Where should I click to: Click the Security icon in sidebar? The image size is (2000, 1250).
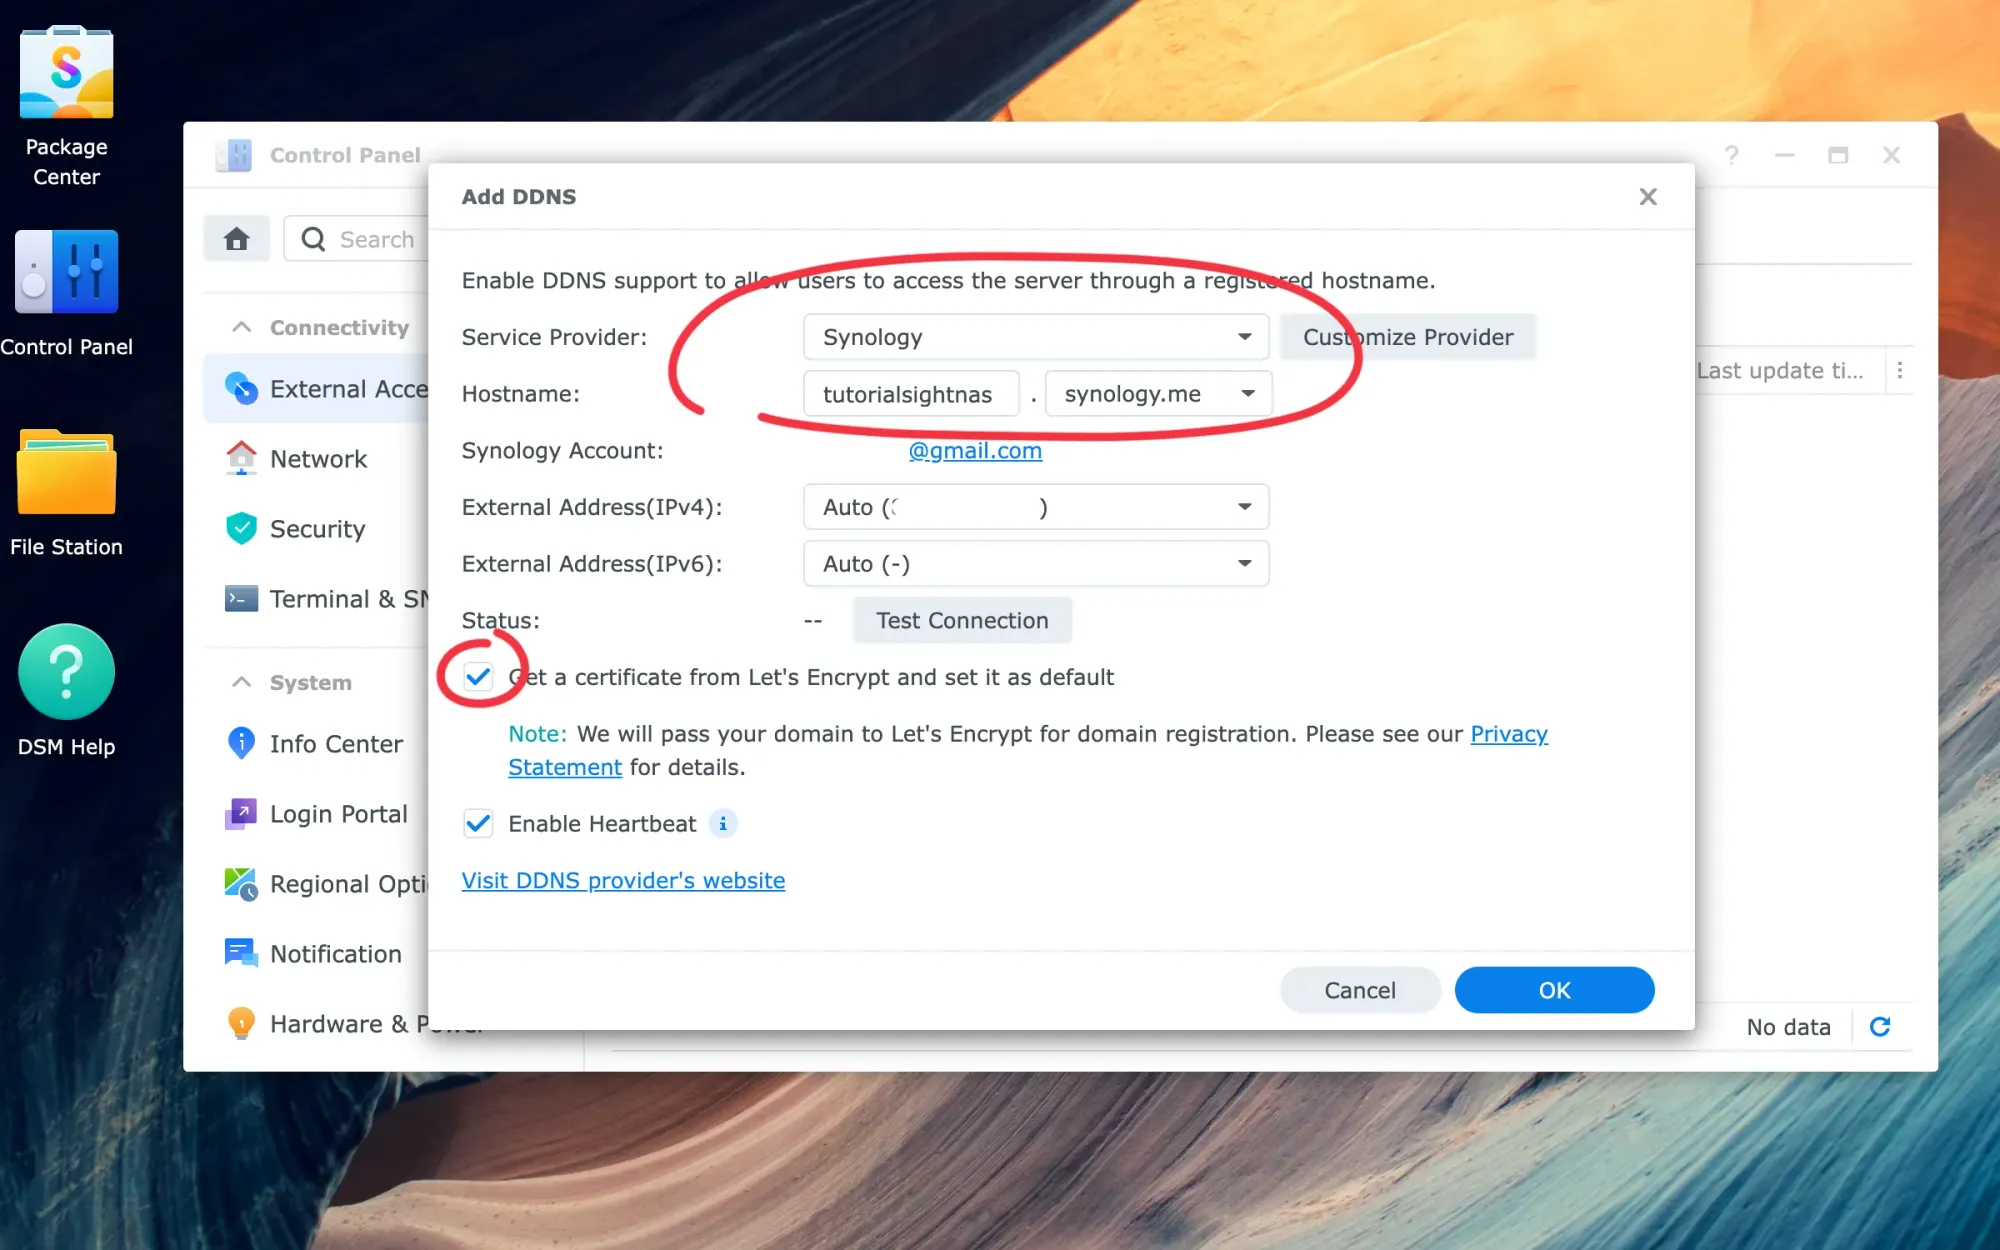click(239, 529)
